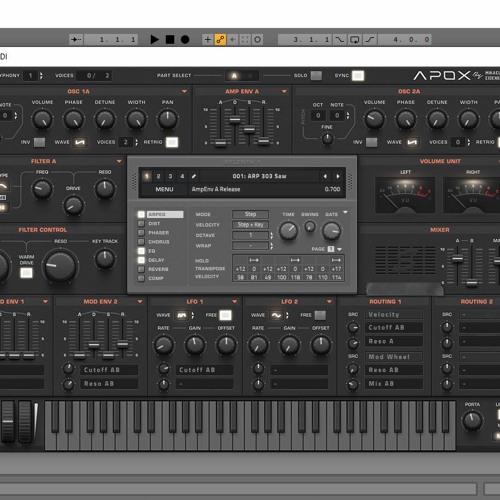The image size is (500, 500).
Task: Click the session record circle icon
Action: tap(257, 40)
